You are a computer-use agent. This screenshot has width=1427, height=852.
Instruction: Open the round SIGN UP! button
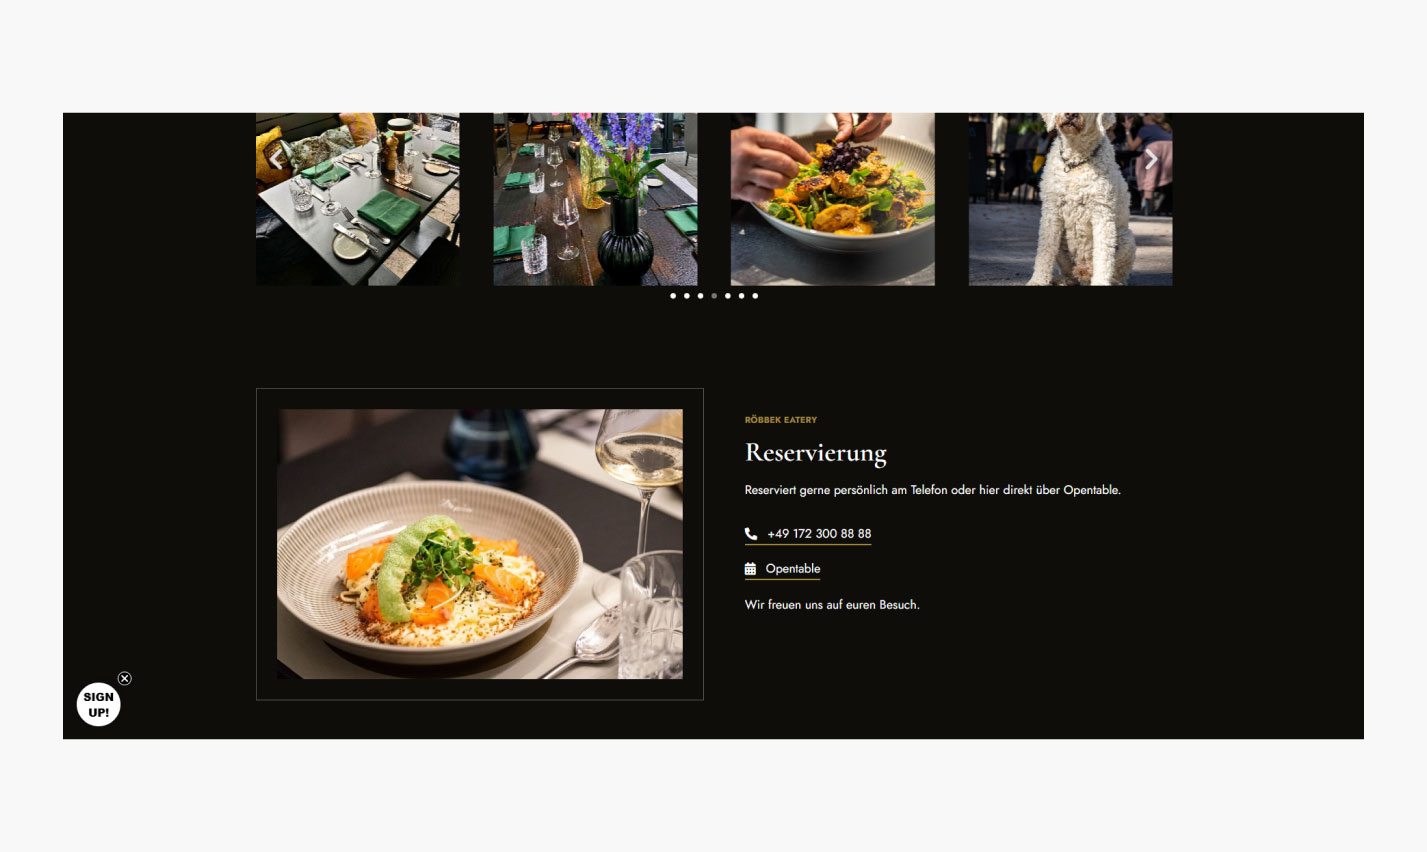pos(99,705)
